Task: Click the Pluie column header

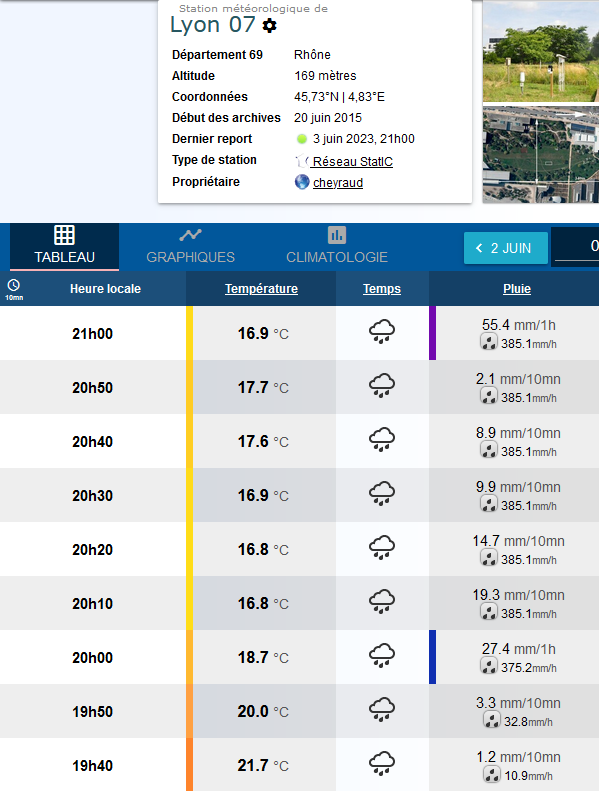Action: coord(517,289)
